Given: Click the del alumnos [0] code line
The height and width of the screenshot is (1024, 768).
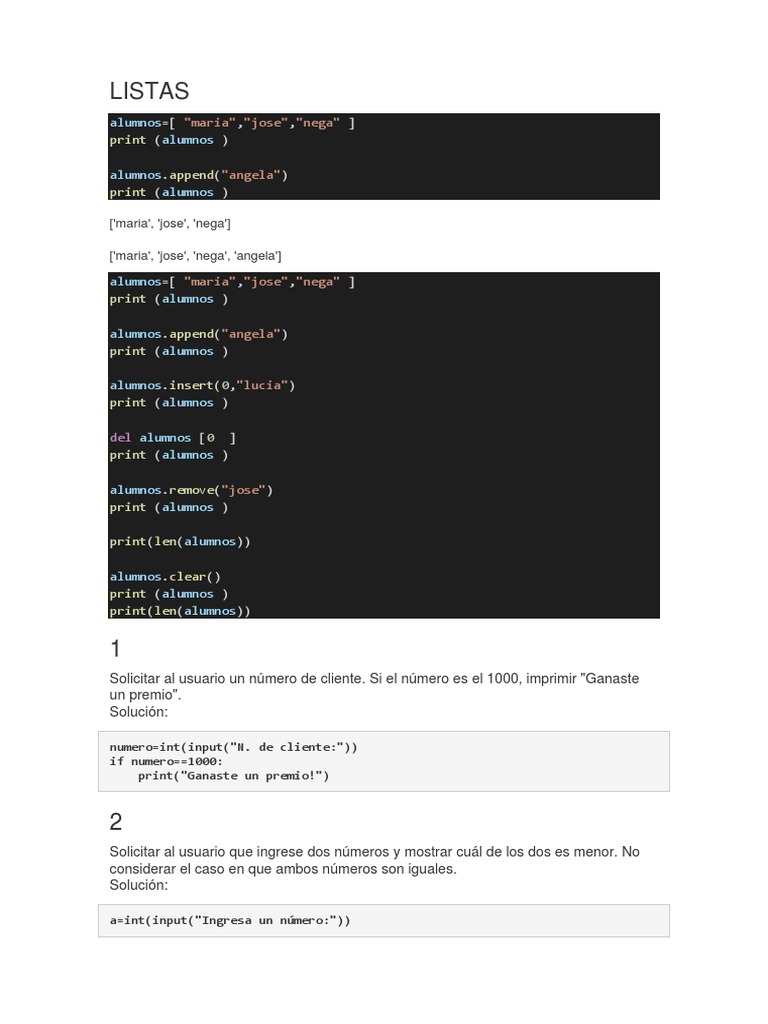Looking at the screenshot, I should [x=172, y=437].
